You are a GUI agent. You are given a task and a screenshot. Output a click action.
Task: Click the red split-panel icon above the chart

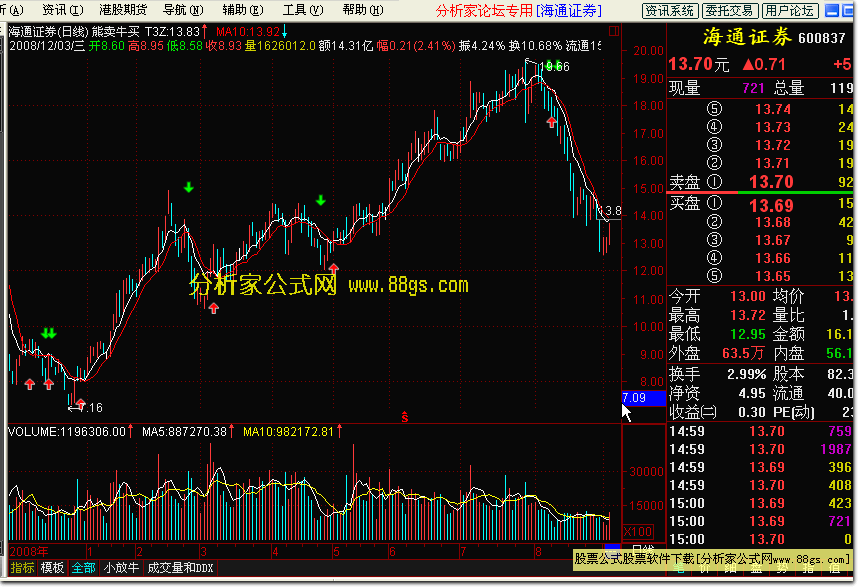point(614,31)
